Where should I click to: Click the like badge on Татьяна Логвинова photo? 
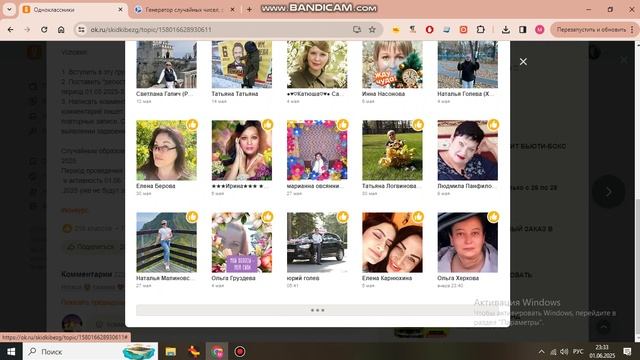click(x=418, y=124)
